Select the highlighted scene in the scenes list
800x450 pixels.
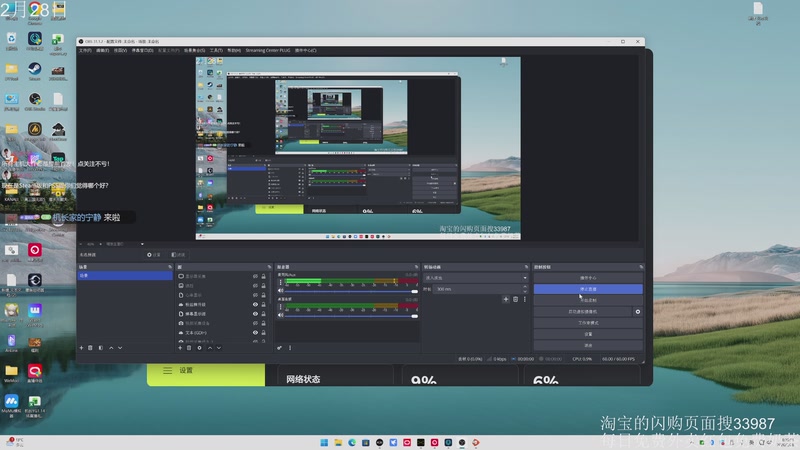coord(125,276)
